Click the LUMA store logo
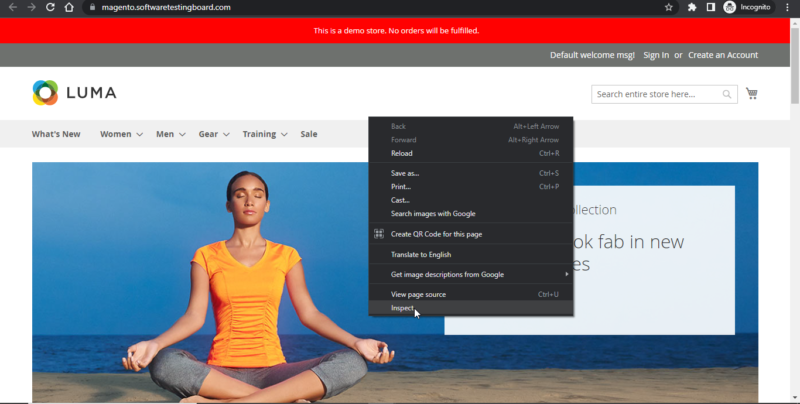Screen dimensions: 800x404 coord(74,93)
